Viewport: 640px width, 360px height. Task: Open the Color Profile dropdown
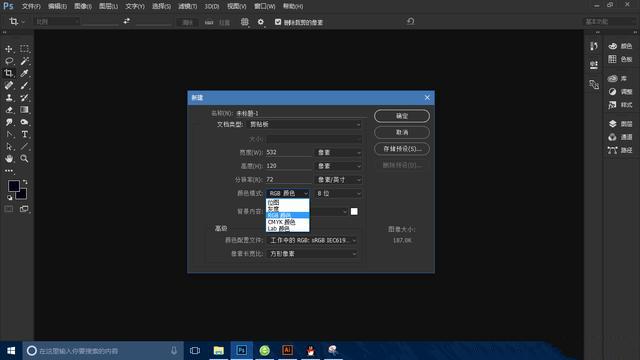click(312, 240)
